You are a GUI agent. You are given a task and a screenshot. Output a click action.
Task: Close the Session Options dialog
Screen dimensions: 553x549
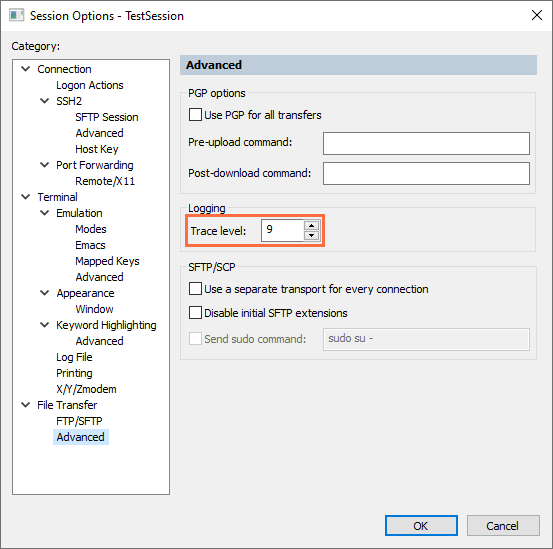[x=537, y=15]
